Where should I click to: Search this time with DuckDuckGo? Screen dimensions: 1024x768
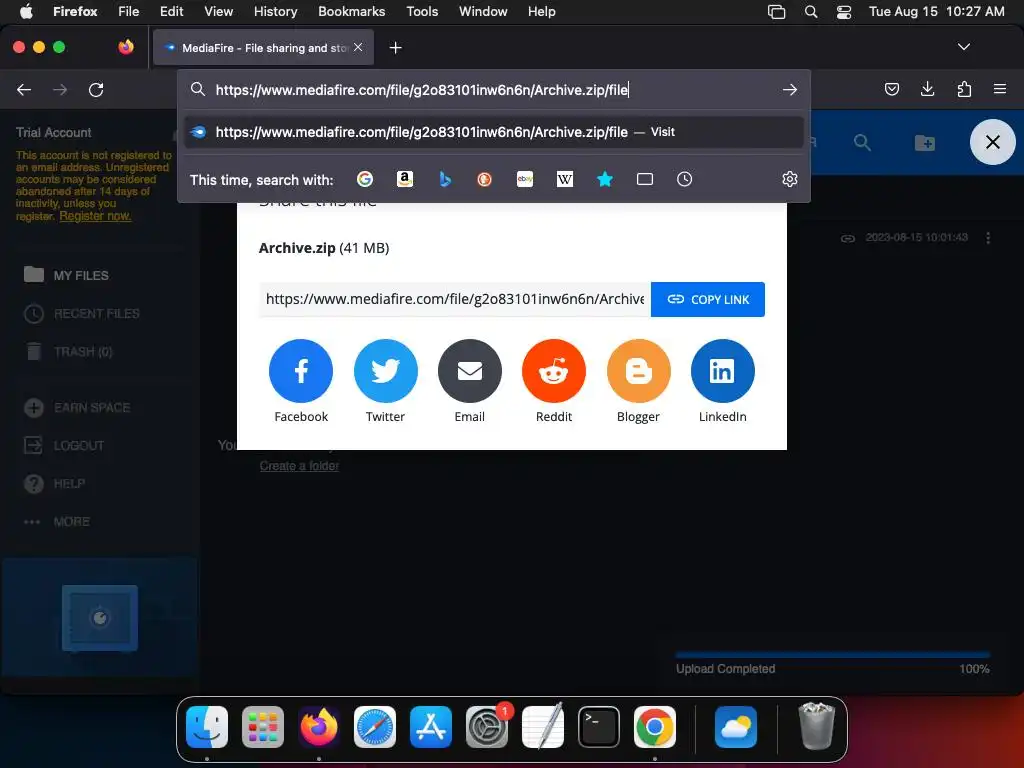tap(485, 179)
